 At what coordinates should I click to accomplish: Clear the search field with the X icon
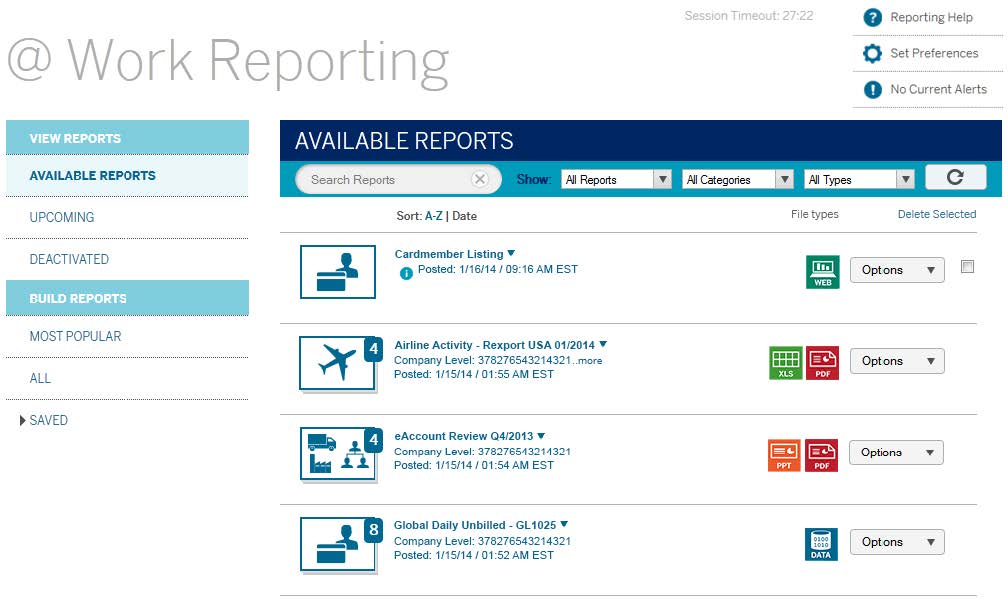[481, 178]
